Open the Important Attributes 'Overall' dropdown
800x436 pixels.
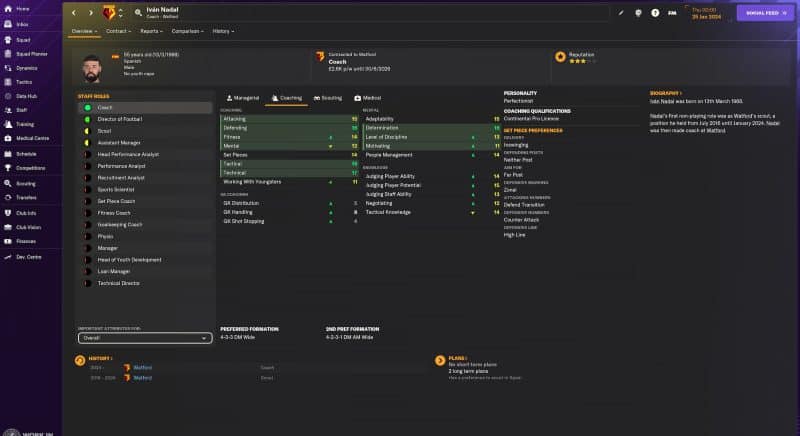pos(144,338)
